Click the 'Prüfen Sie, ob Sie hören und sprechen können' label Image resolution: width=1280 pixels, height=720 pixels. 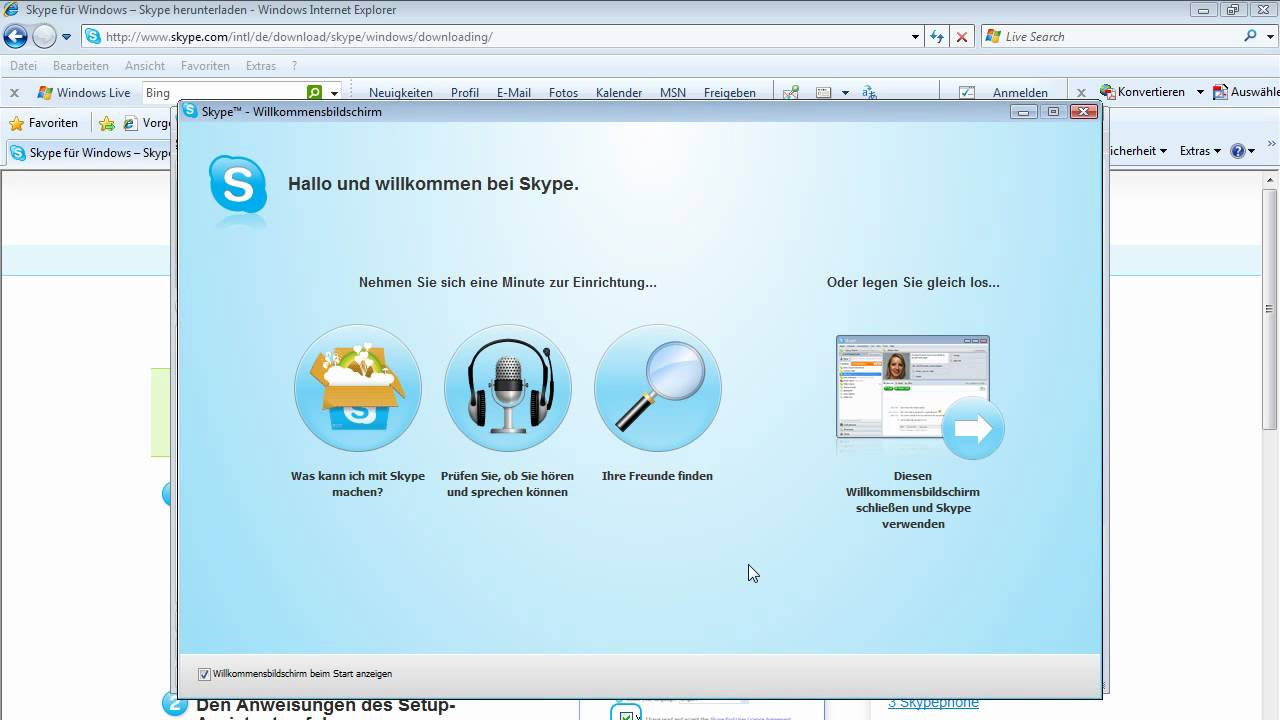point(508,484)
